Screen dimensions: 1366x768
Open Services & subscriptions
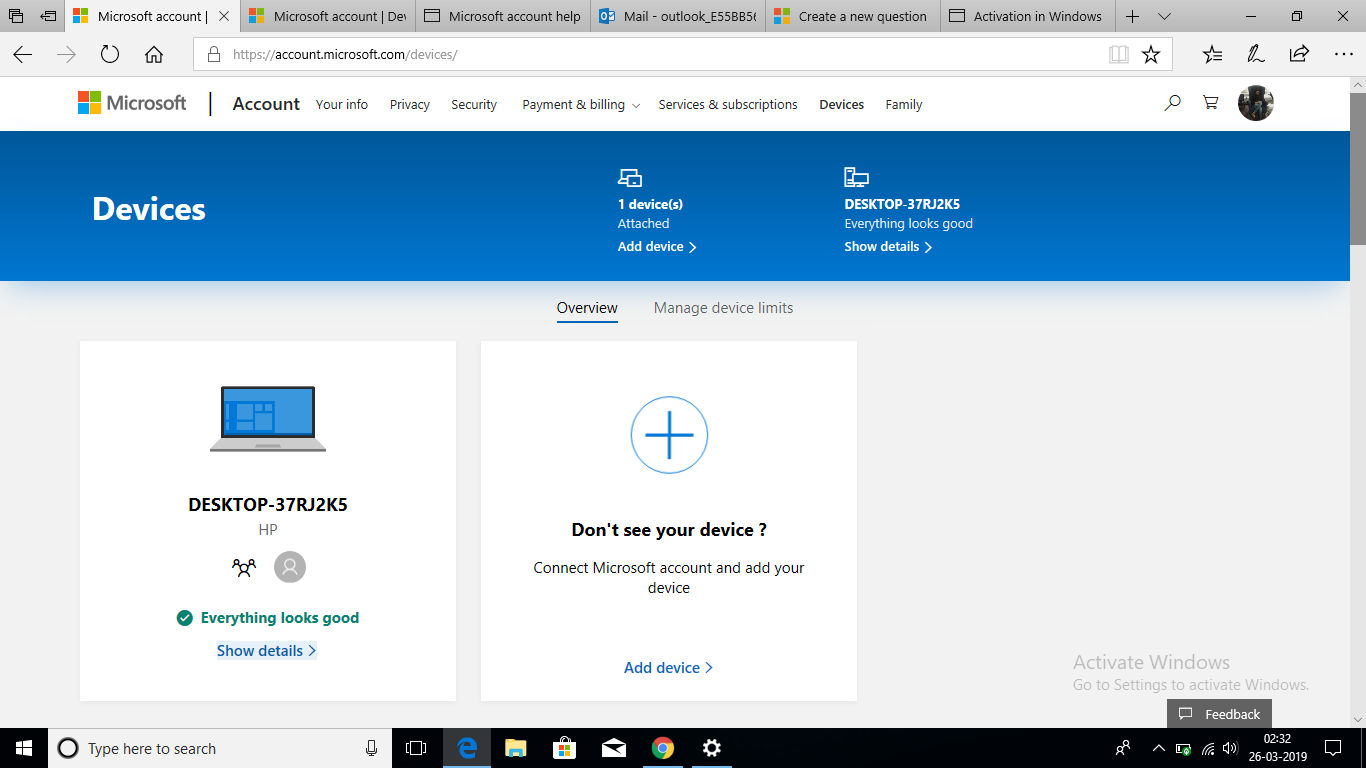[728, 104]
